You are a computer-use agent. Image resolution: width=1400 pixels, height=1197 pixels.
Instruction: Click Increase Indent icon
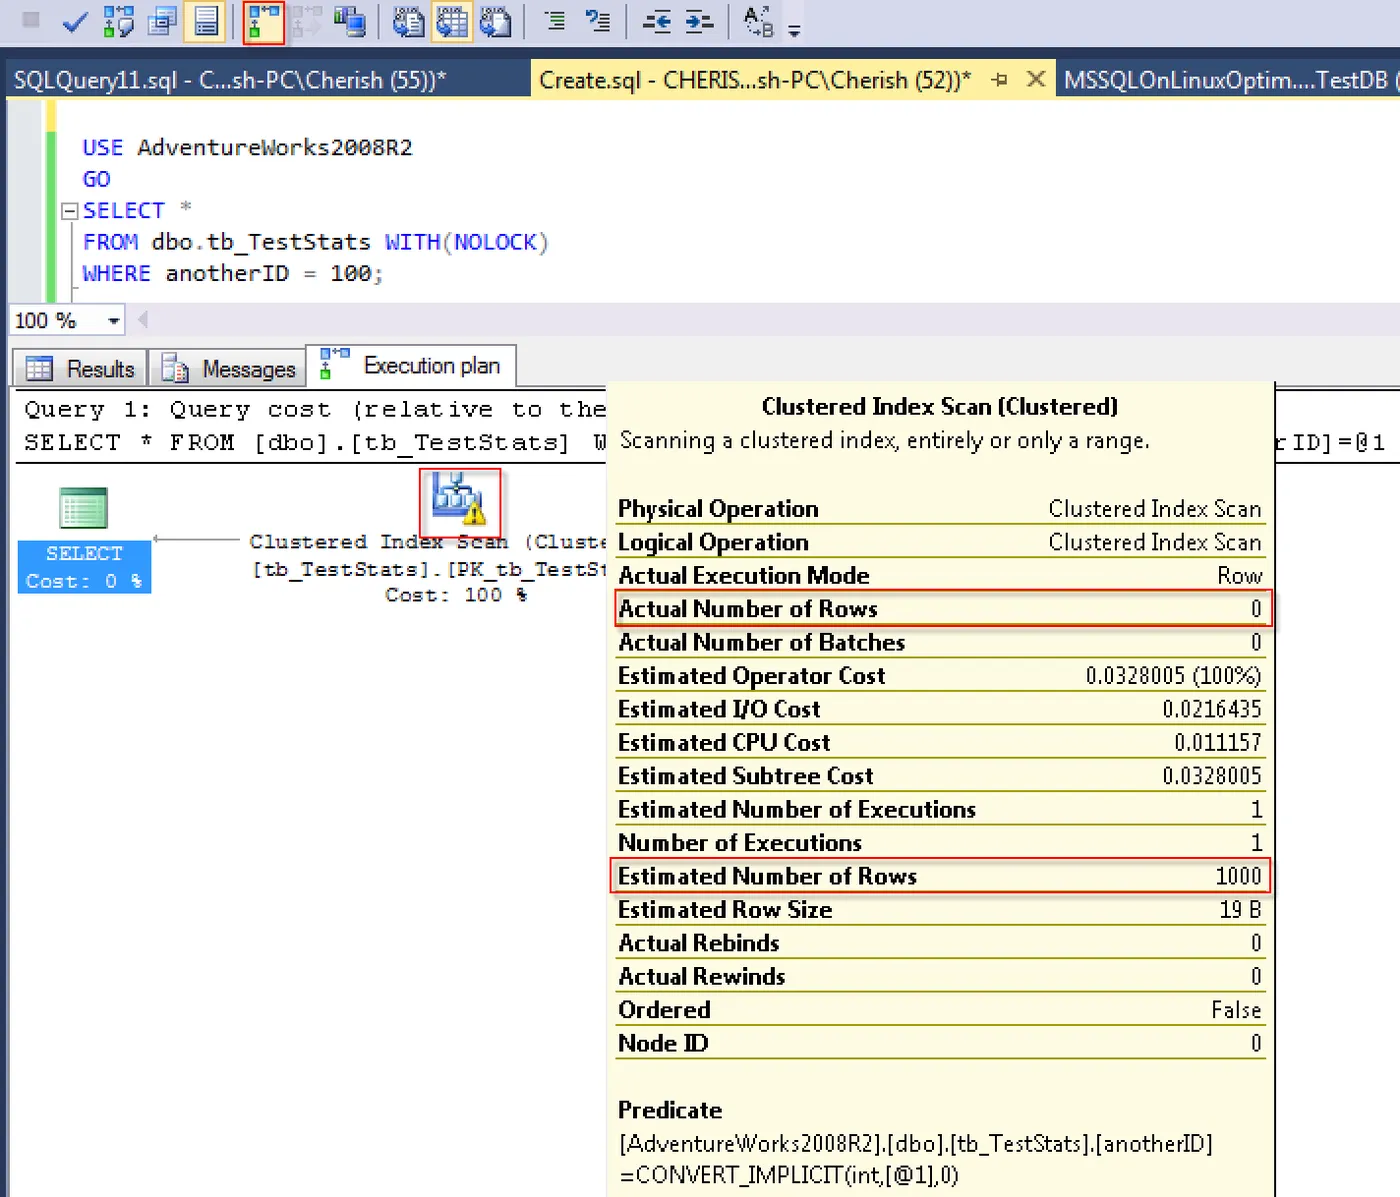pos(700,22)
